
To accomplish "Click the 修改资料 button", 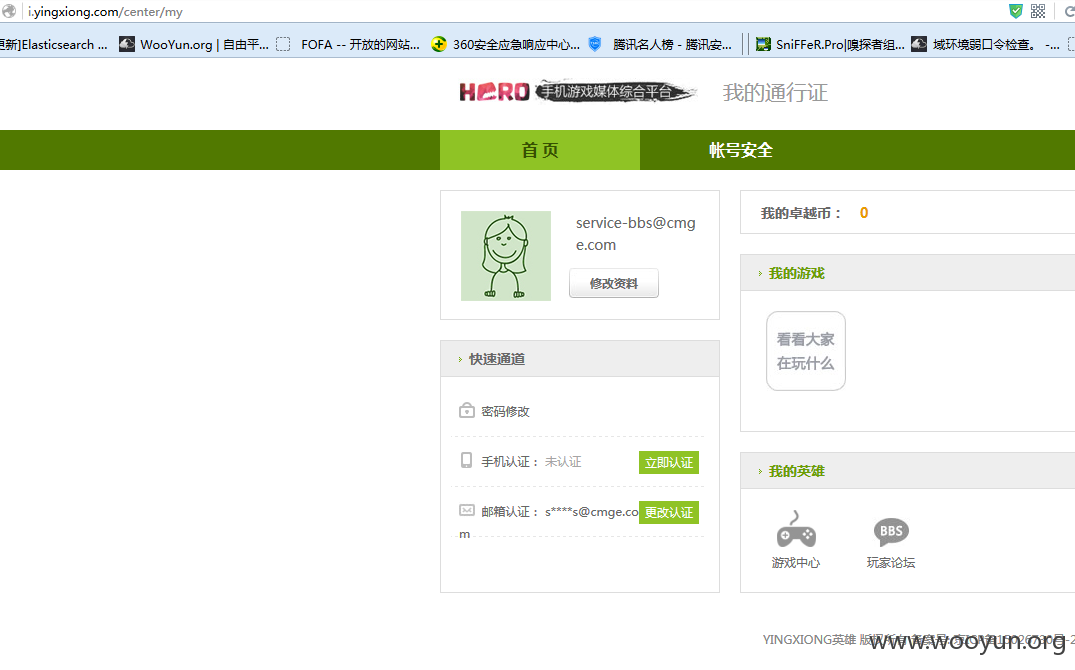I will click(x=614, y=283).
